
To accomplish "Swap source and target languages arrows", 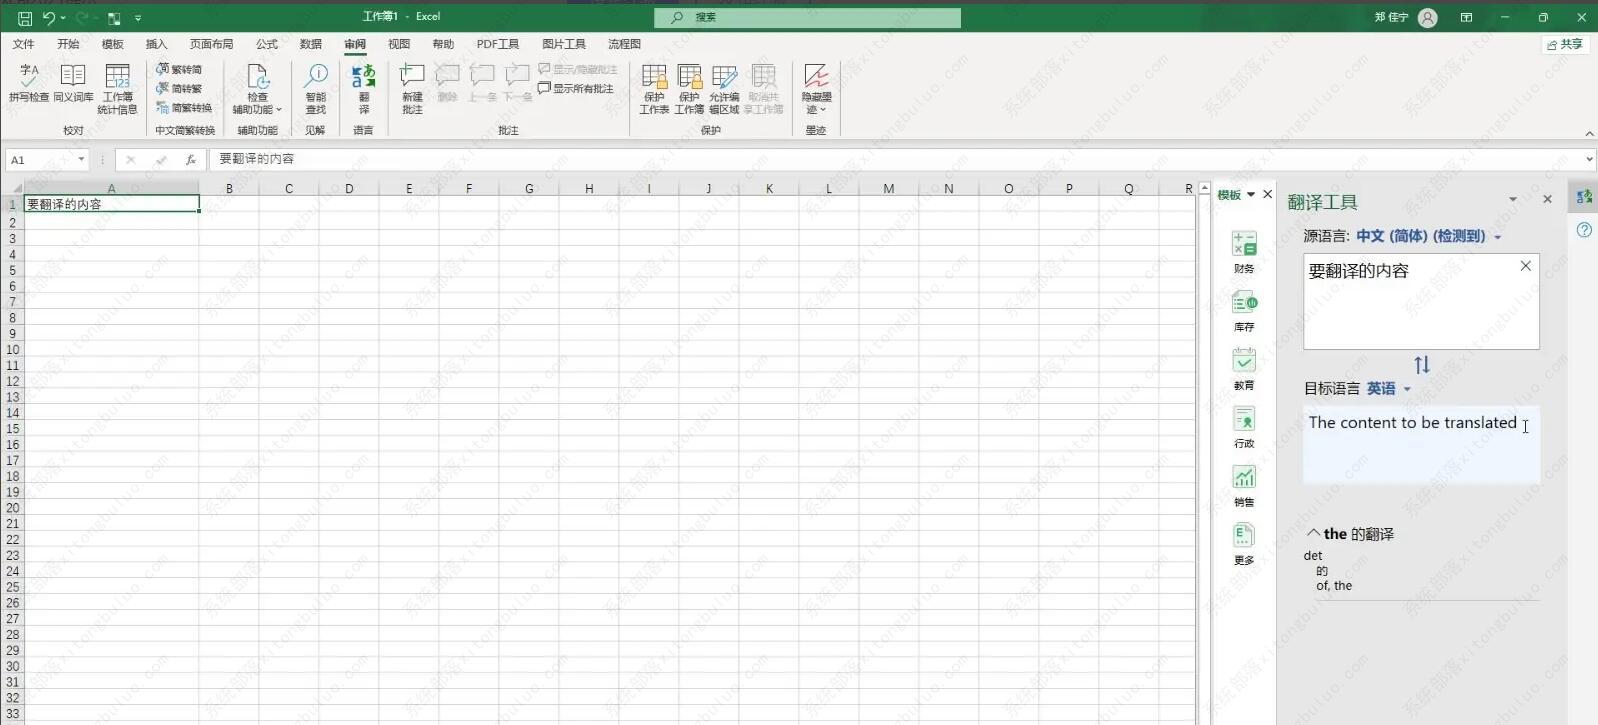I will (1422, 365).
